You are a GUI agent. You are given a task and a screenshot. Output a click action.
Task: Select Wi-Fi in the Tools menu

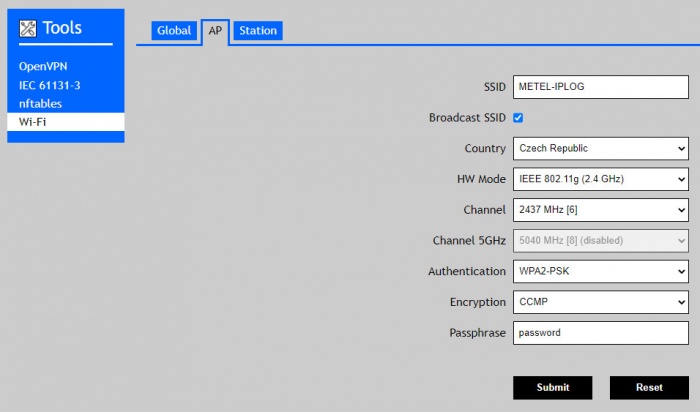point(33,122)
